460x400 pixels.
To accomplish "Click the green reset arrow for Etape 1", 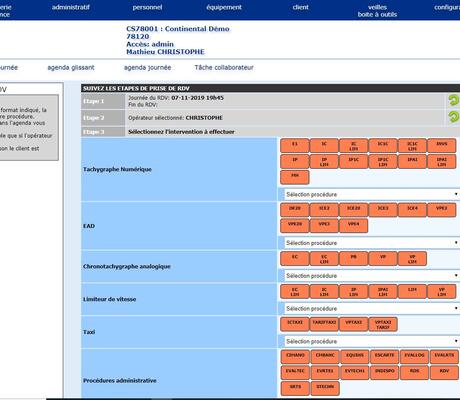I will (454, 100).
